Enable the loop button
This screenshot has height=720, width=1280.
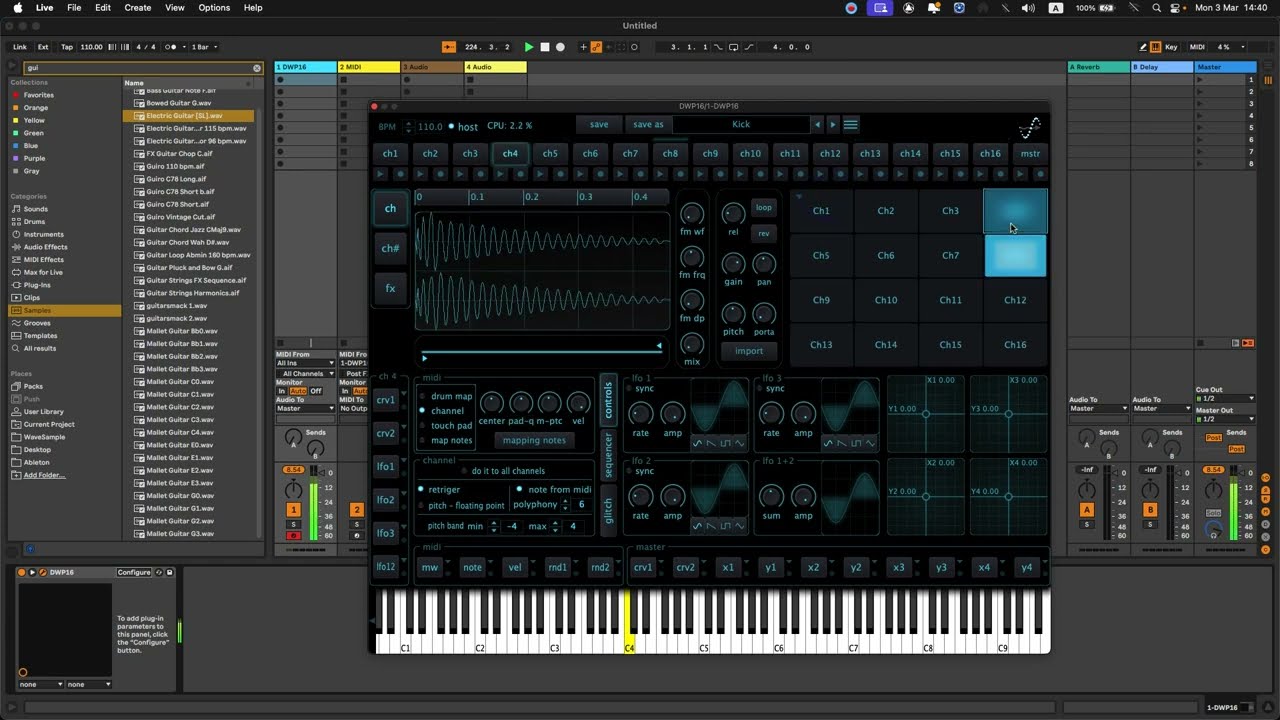coord(764,208)
